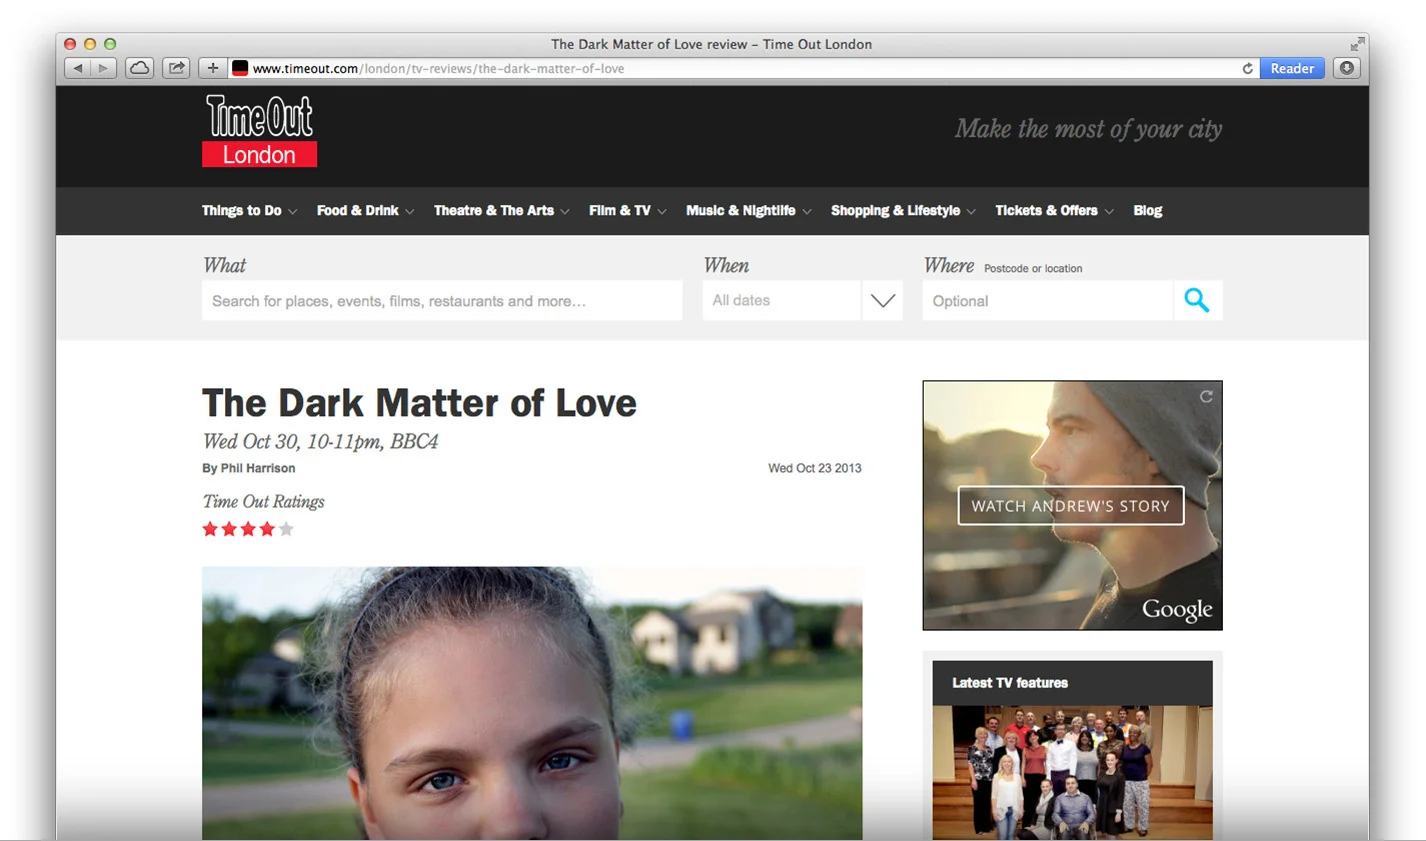Image resolution: width=1426 pixels, height=841 pixels.
Task: Click the Wed Oct 23 2013 date
Action: [x=814, y=468]
